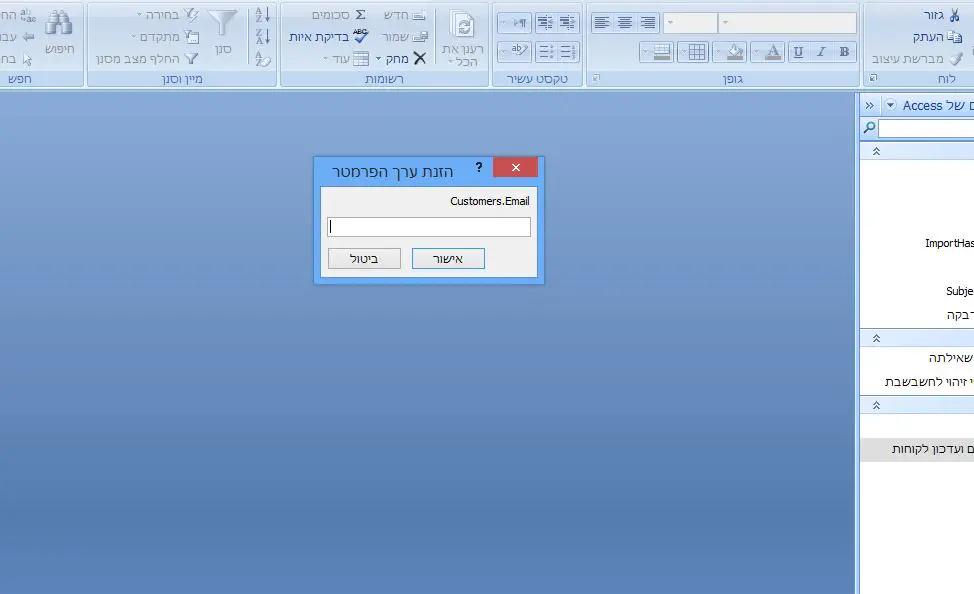Open the font name dropdown
Image resolution: width=974 pixels, height=594 pixels.
point(725,23)
